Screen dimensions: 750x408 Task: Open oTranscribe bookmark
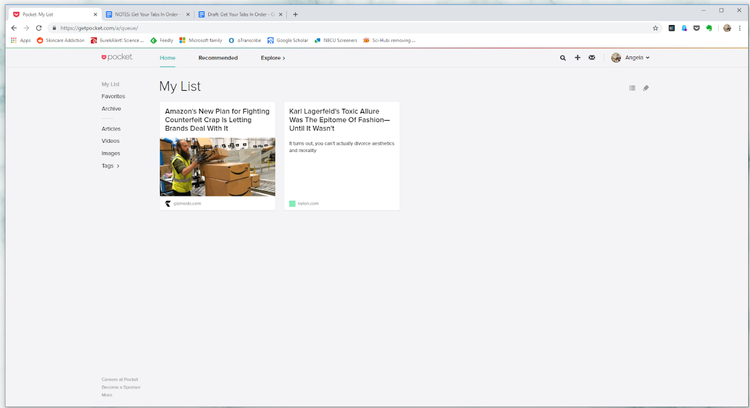coord(245,41)
